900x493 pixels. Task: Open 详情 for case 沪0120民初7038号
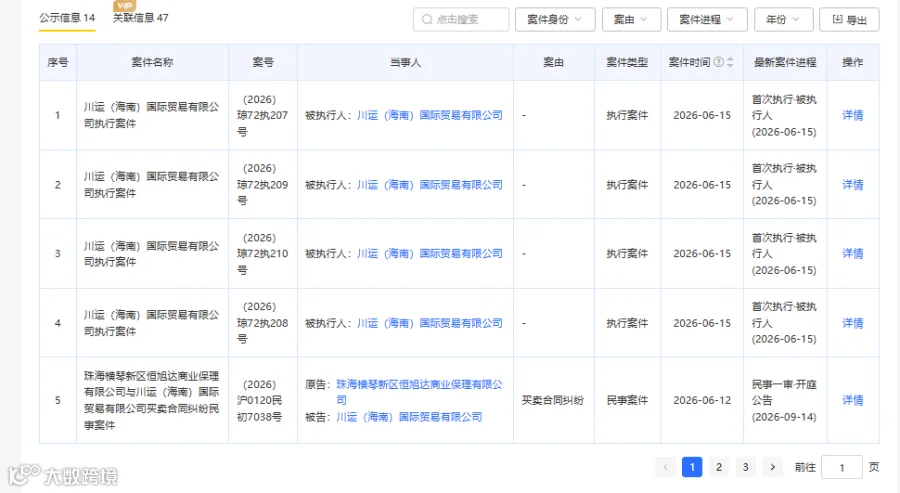pyautogui.click(x=853, y=400)
